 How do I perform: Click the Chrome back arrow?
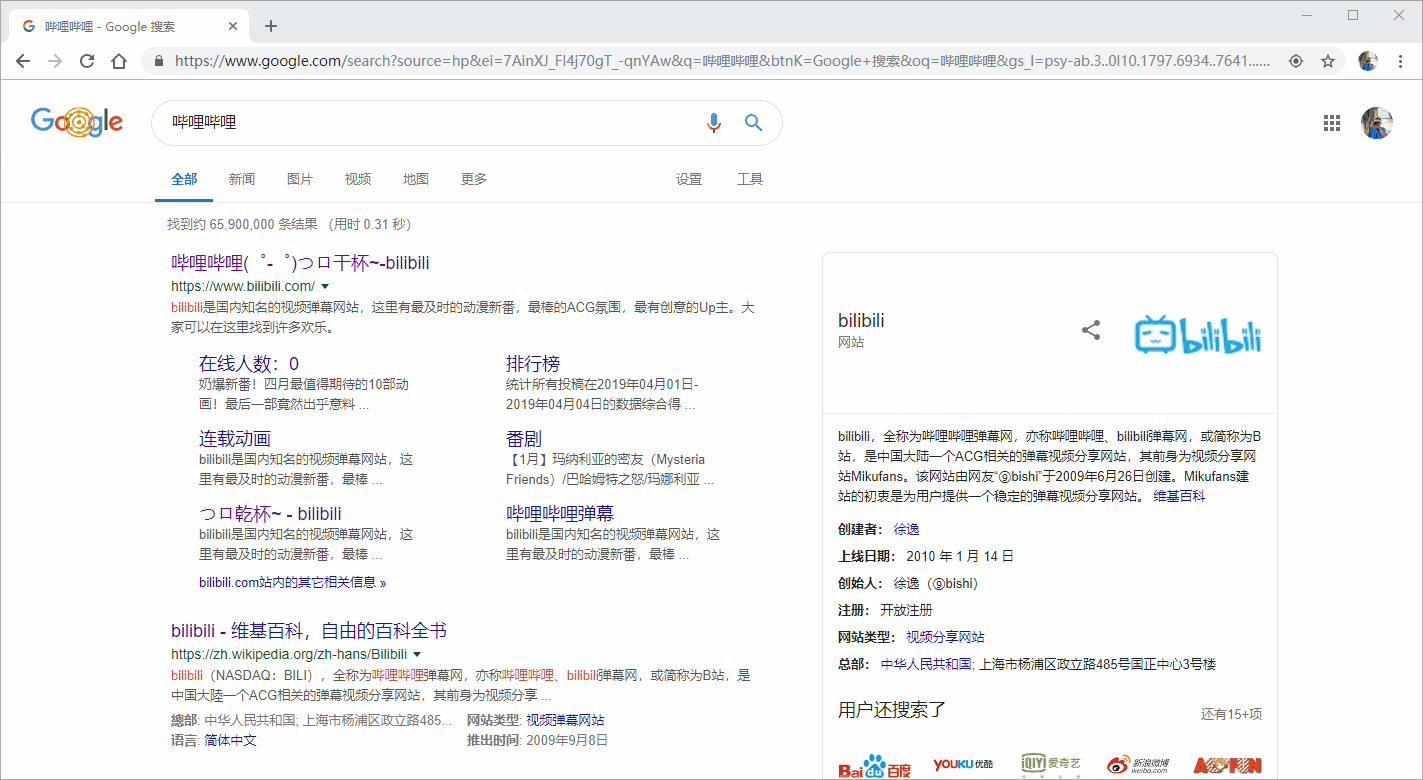(23, 61)
